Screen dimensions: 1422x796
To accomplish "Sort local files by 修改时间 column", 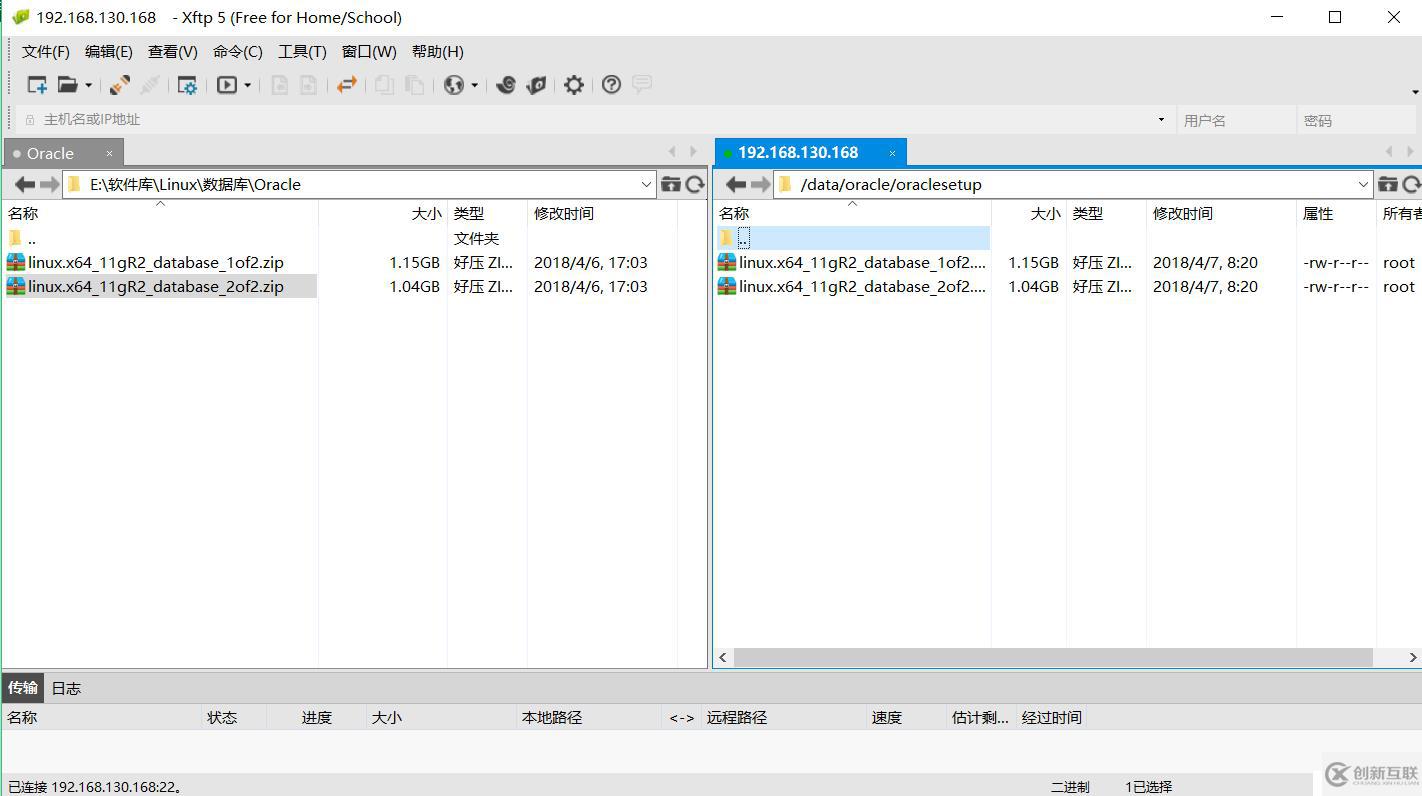I will [x=564, y=213].
